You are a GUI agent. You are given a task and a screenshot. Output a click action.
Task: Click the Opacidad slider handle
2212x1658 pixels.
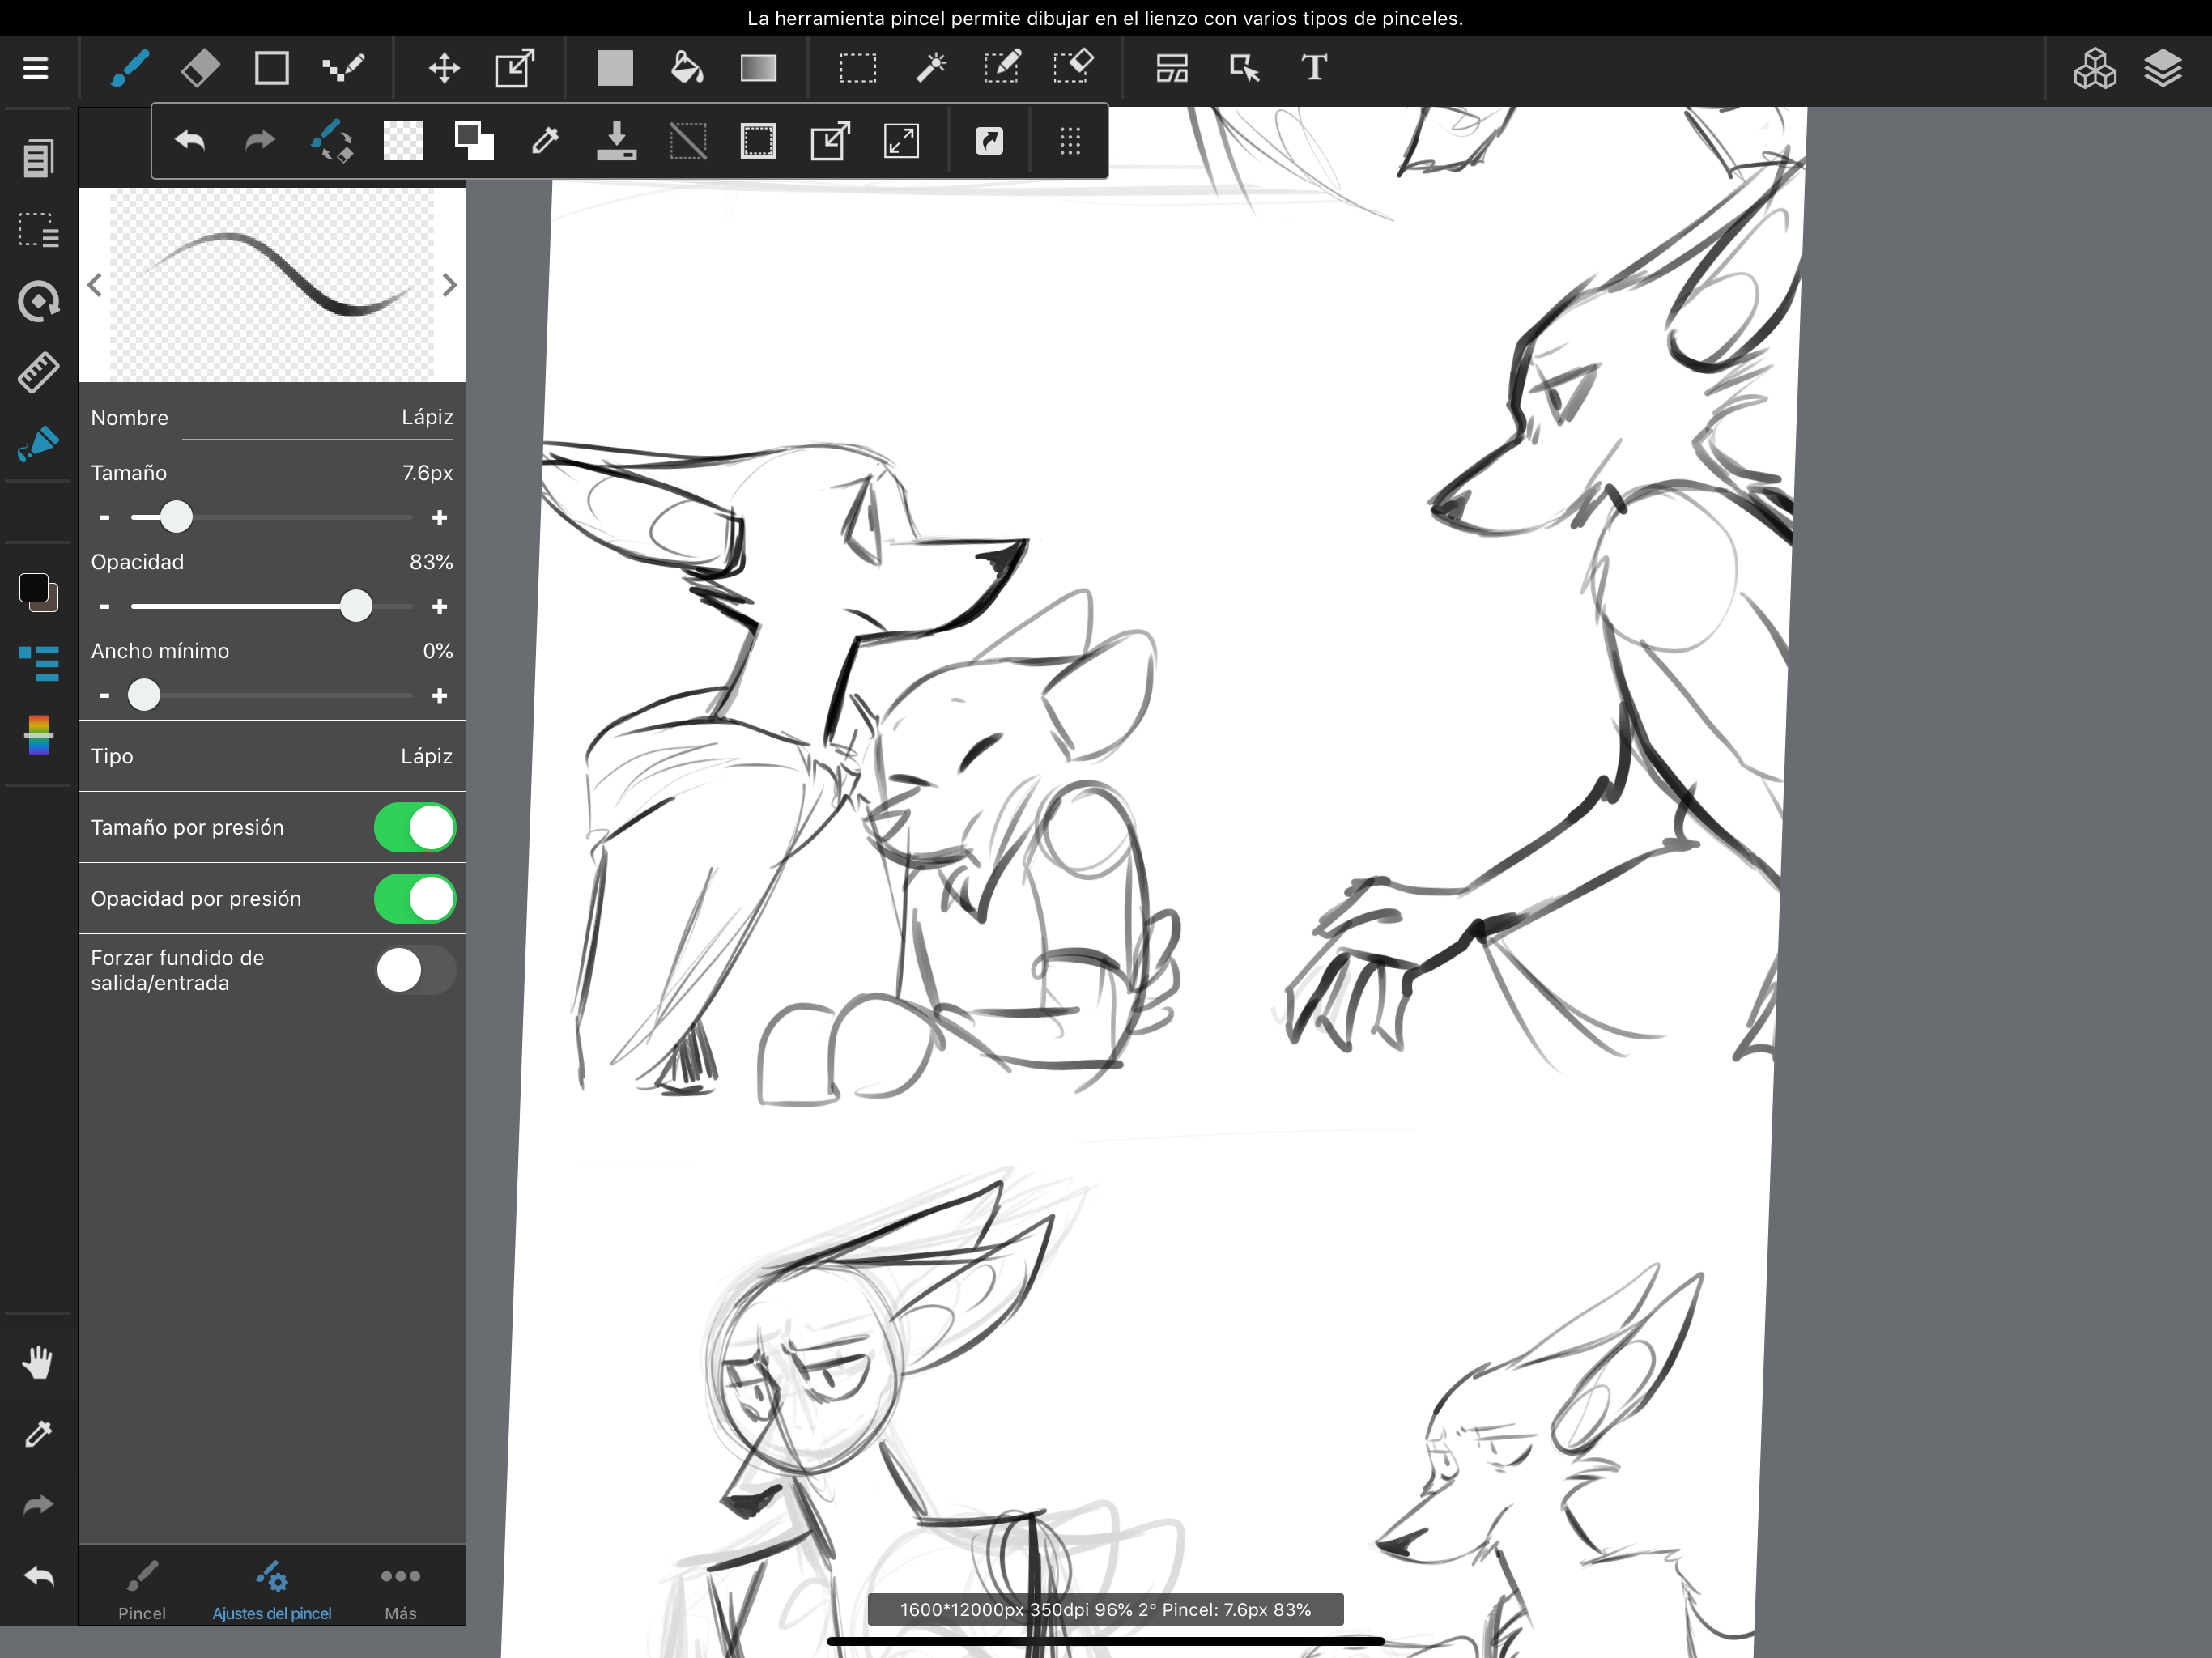[x=356, y=606]
